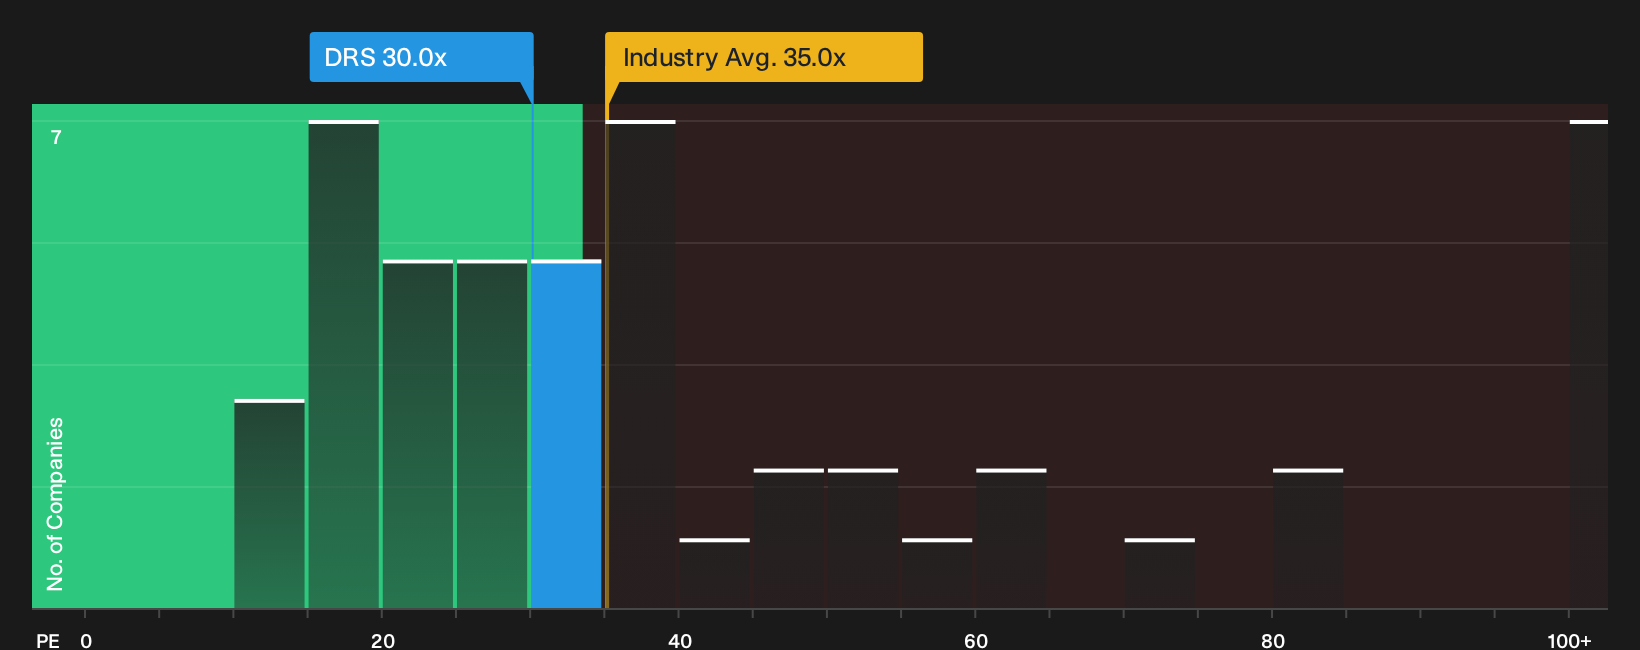Click the bar at PE 50-55
Screen dimensions: 1640x650
(863, 538)
